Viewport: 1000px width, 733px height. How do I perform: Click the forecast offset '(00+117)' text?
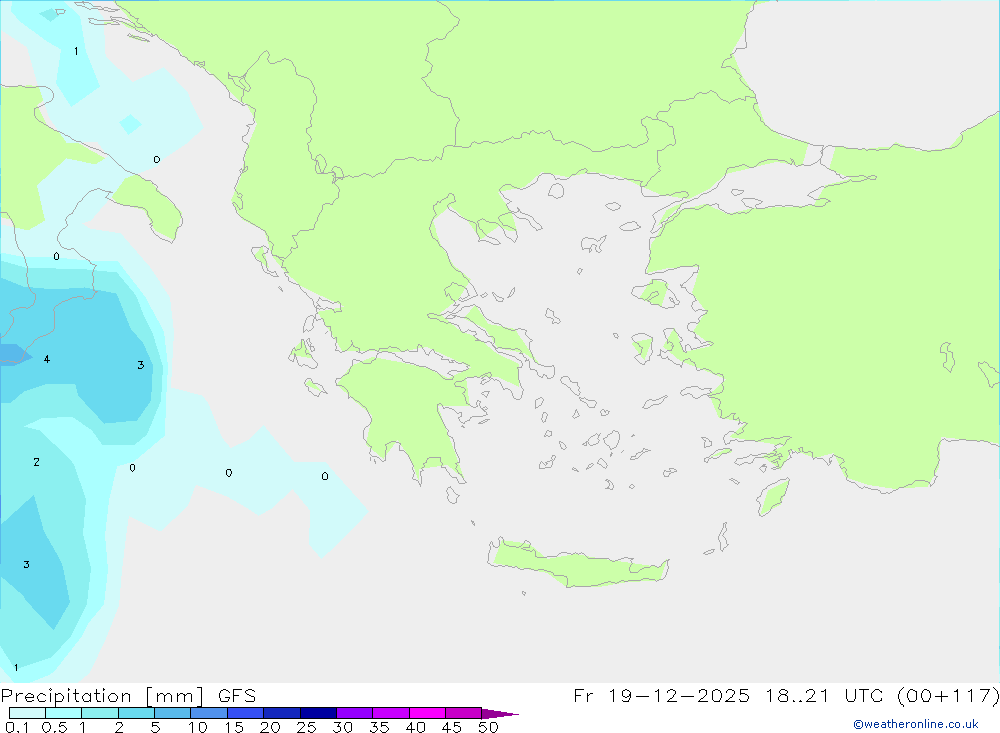click(x=948, y=695)
